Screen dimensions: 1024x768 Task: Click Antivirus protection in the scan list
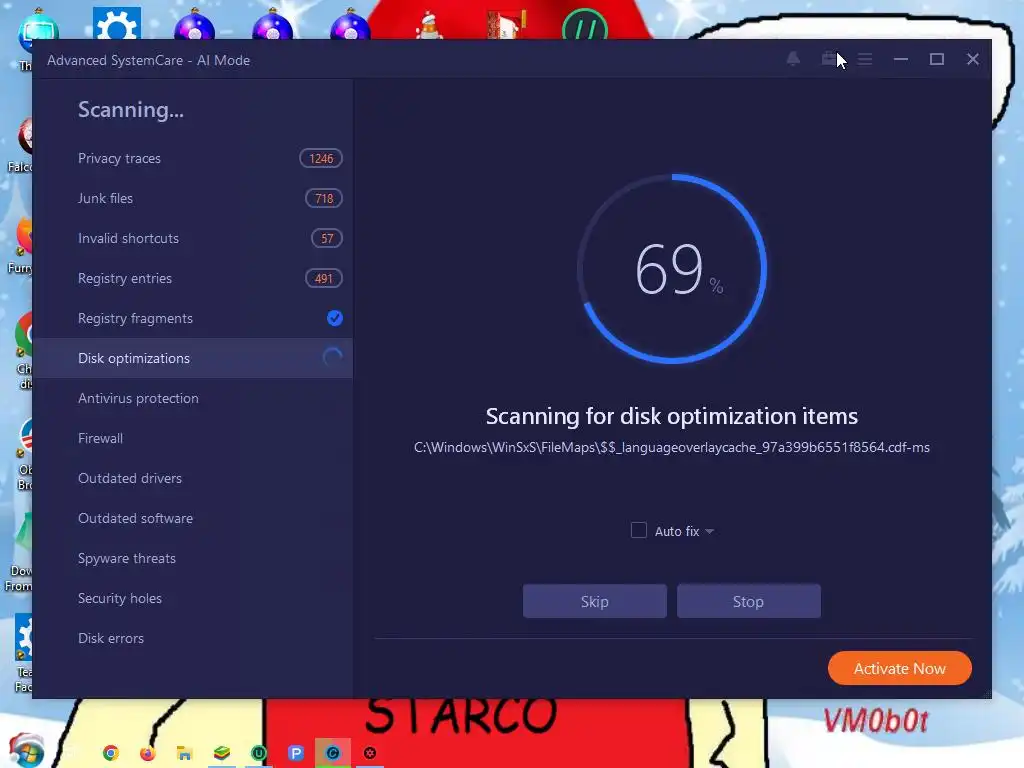(193, 398)
